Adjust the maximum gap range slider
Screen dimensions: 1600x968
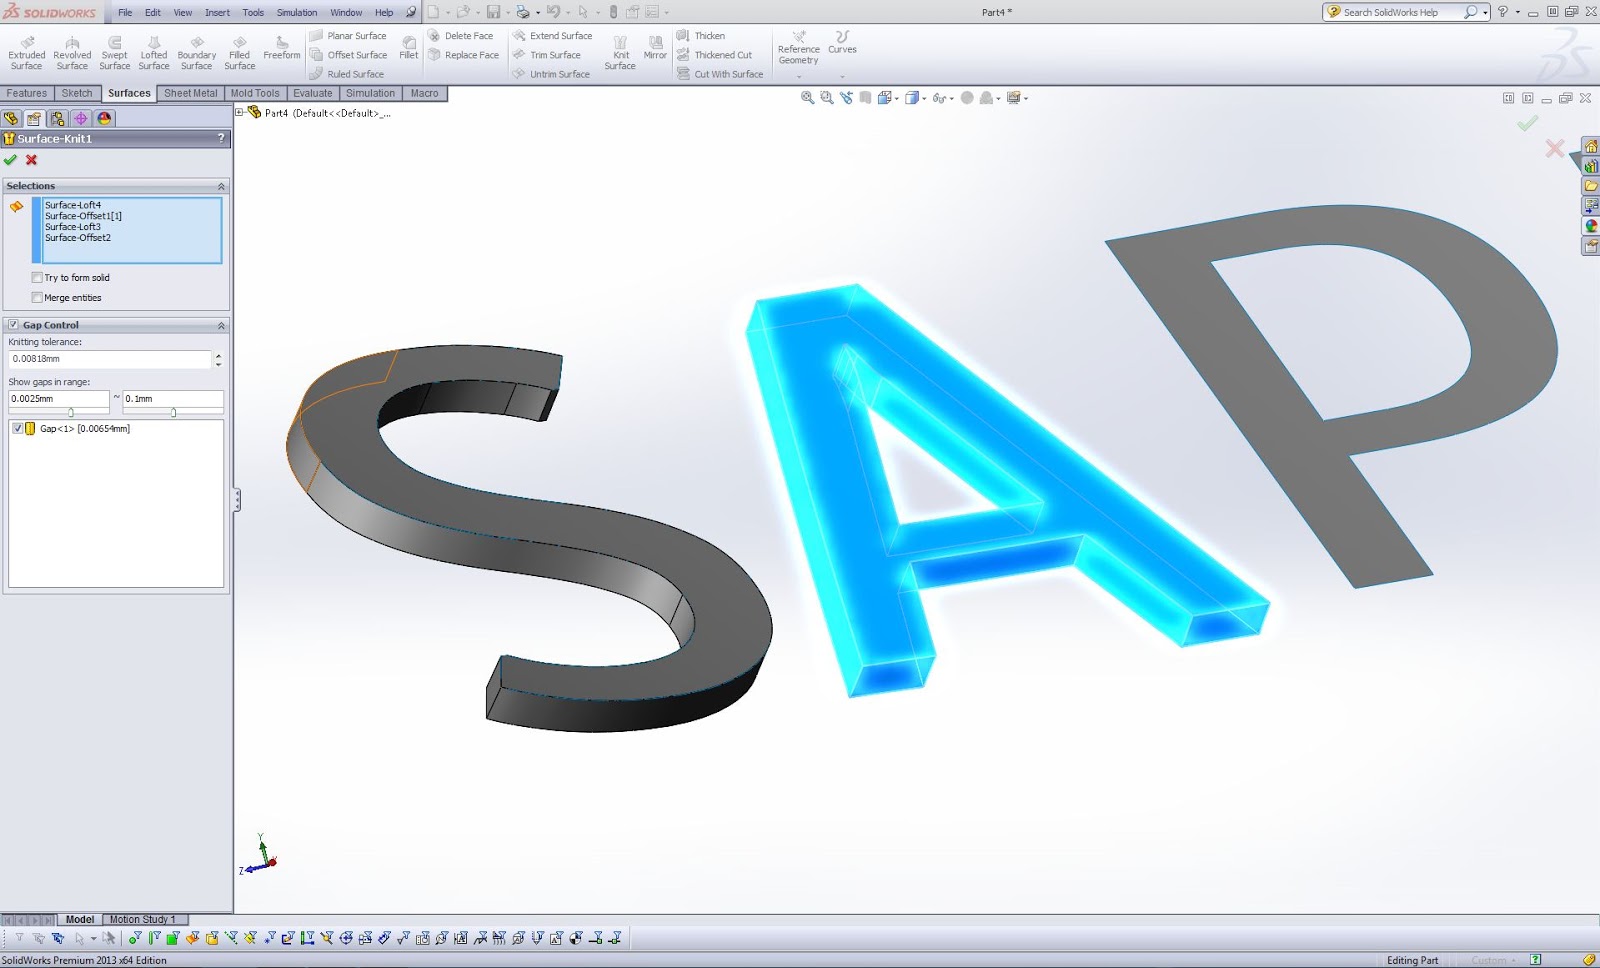pyautogui.click(x=173, y=412)
